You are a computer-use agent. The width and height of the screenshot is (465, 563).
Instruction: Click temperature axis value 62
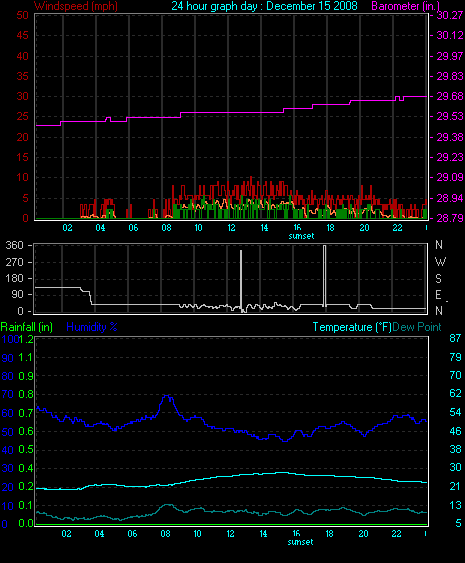(455, 394)
